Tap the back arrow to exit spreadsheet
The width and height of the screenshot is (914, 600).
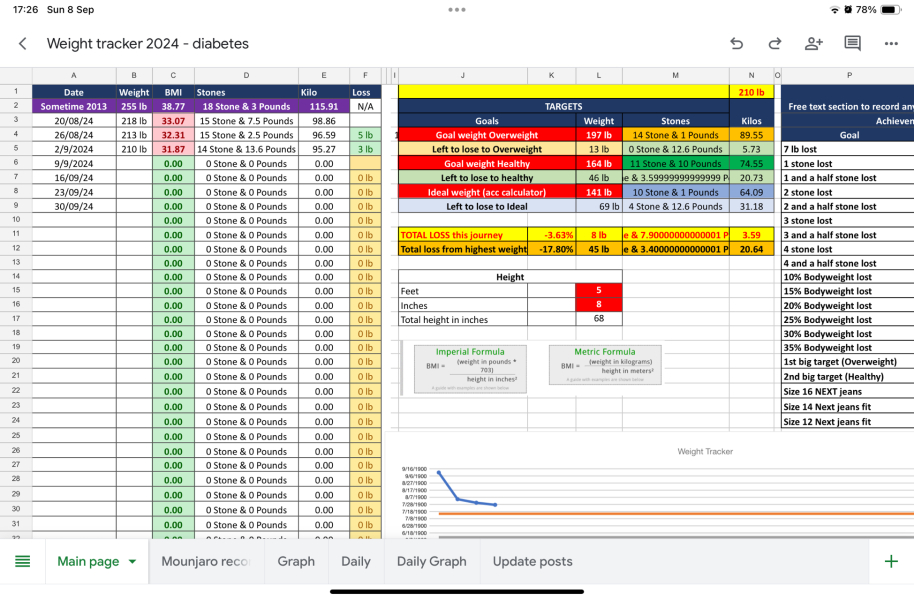tap(23, 44)
